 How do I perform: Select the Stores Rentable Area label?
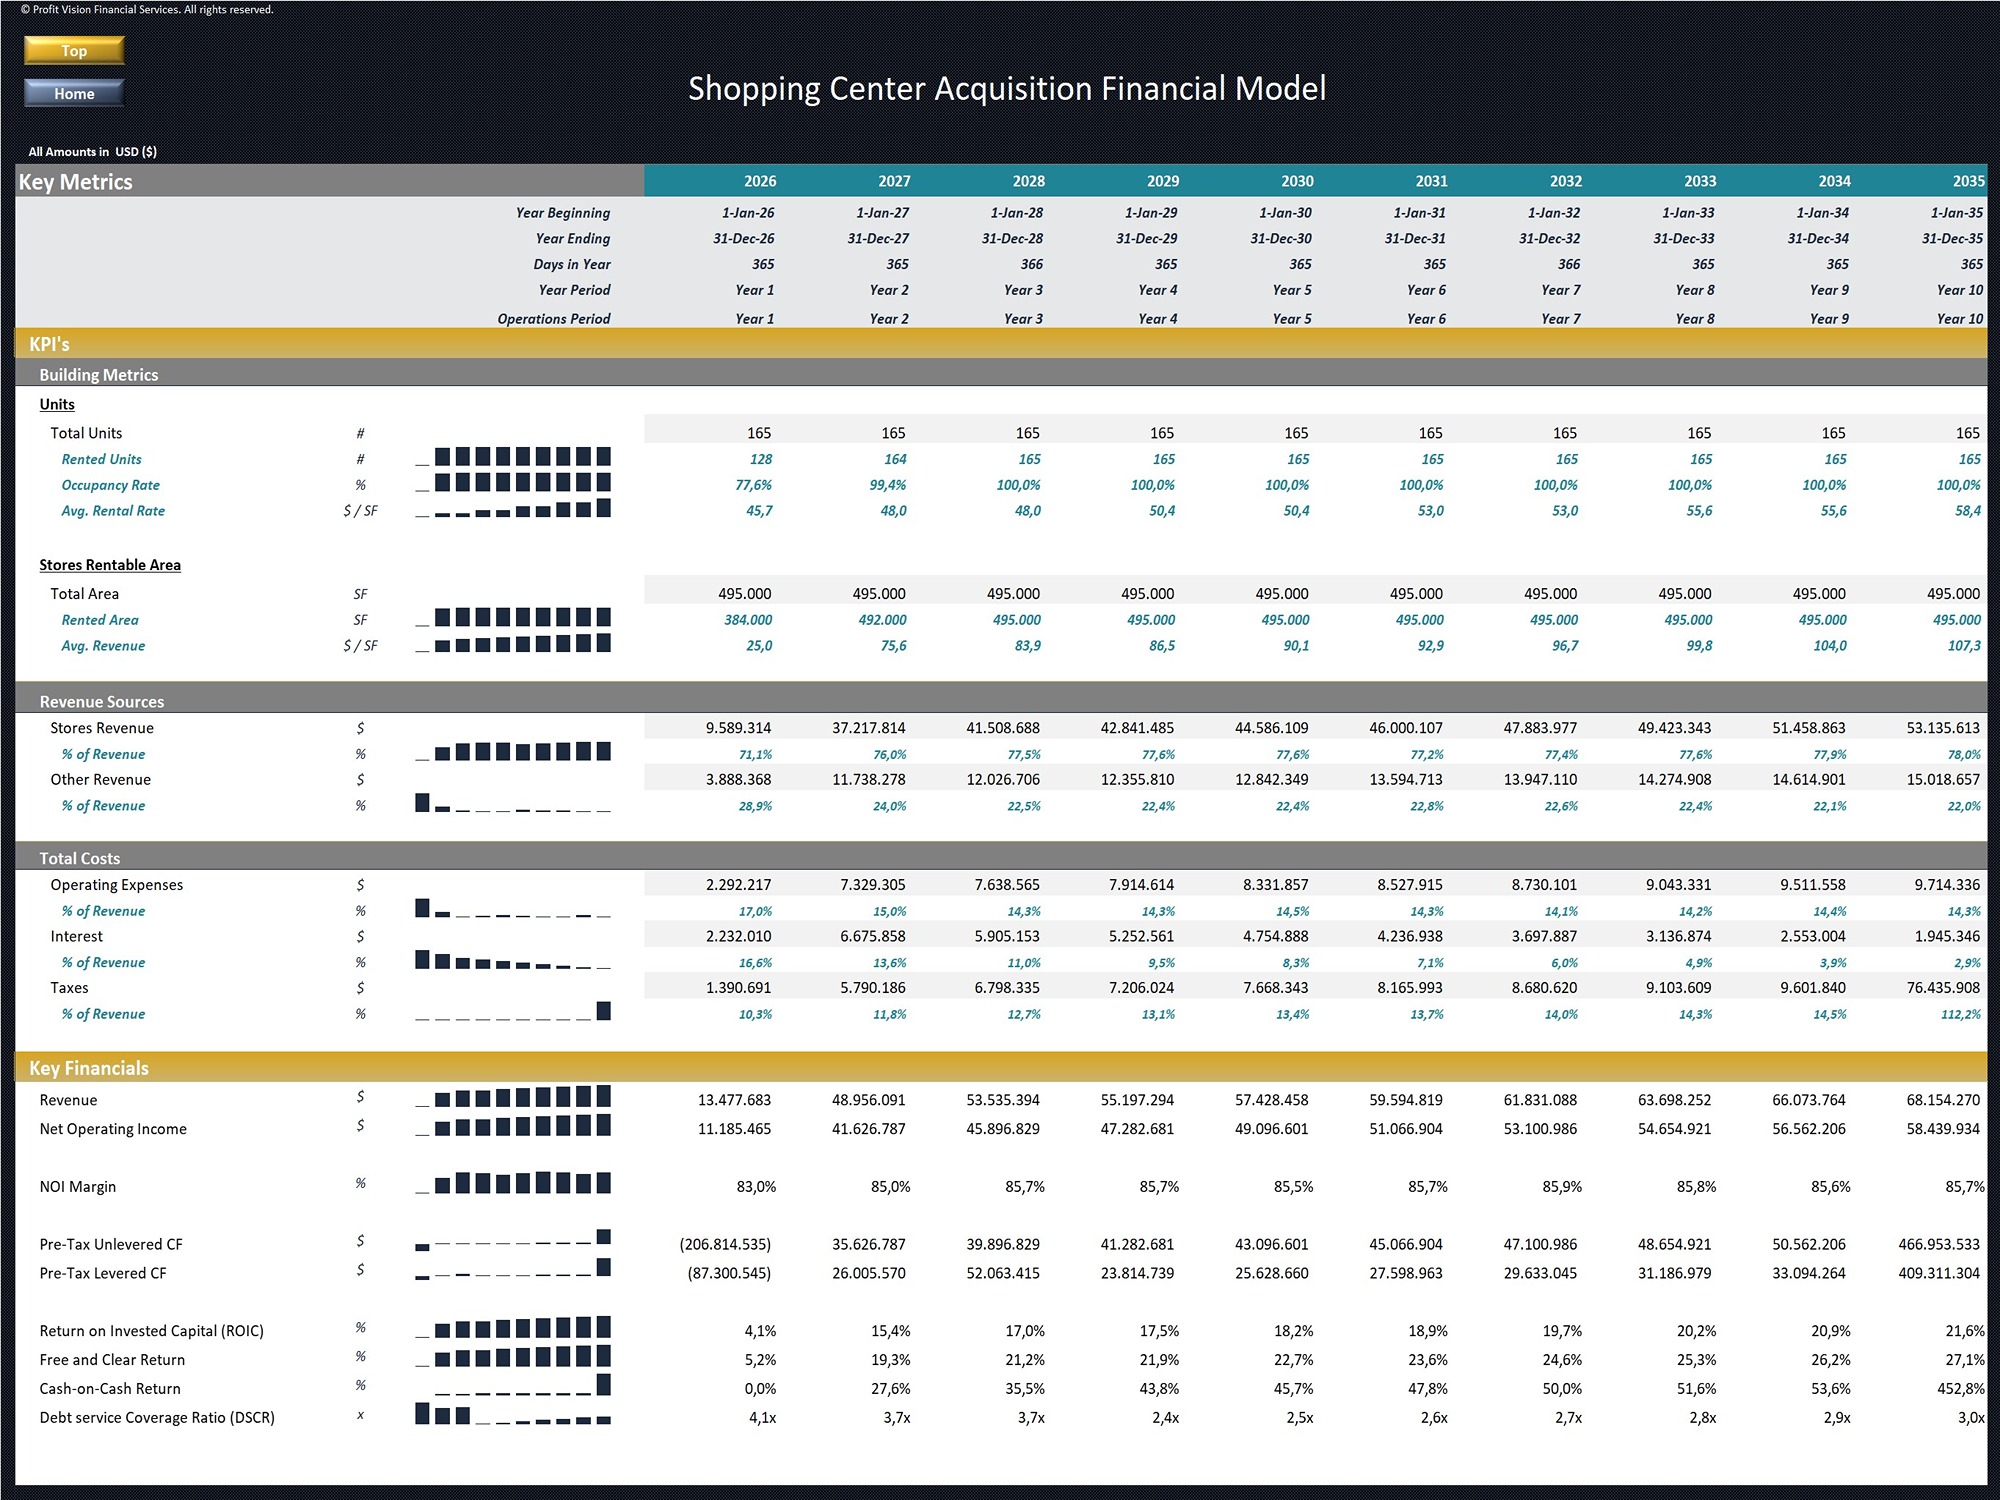(x=110, y=565)
